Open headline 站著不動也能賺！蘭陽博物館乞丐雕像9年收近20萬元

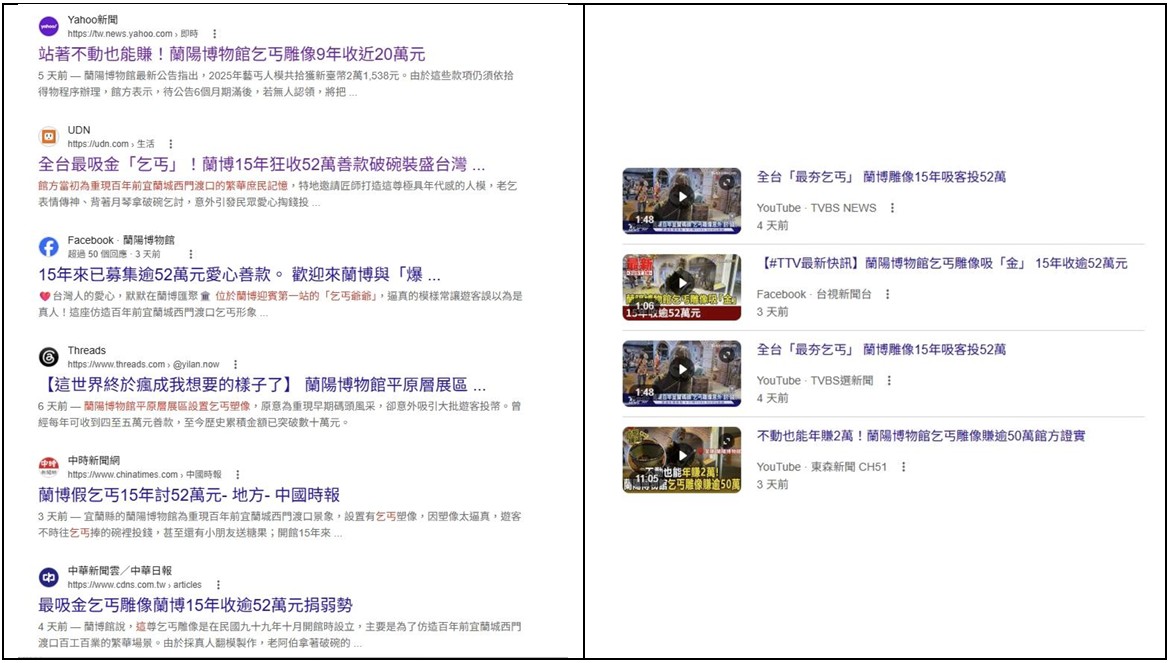(x=231, y=54)
